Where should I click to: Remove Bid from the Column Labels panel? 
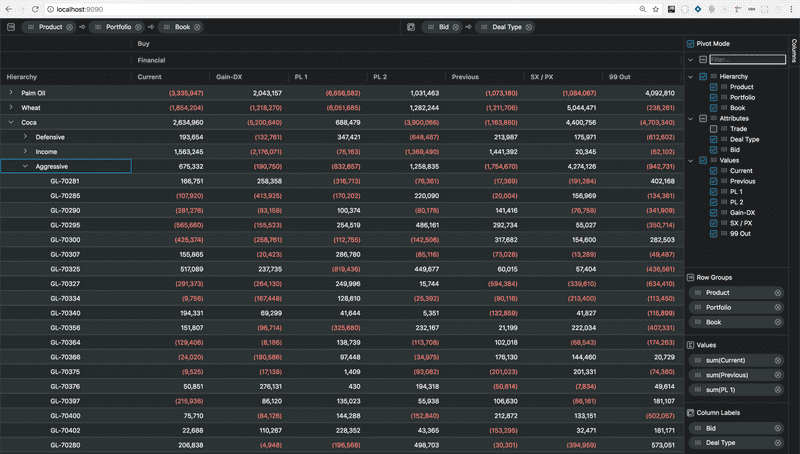(x=778, y=428)
